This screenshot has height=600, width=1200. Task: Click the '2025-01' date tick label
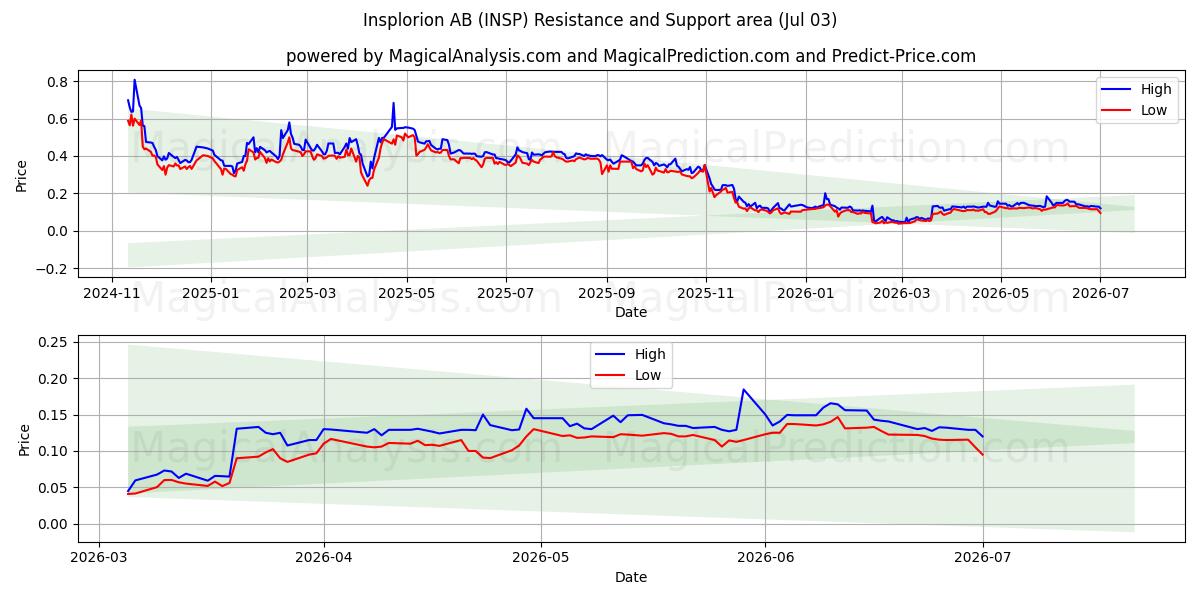coord(211,293)
